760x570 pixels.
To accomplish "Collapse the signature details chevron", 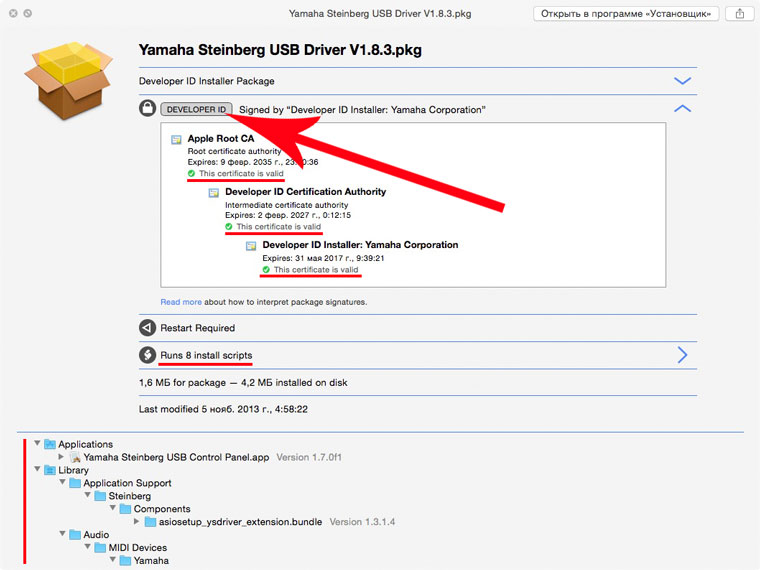I will point(682,109).
